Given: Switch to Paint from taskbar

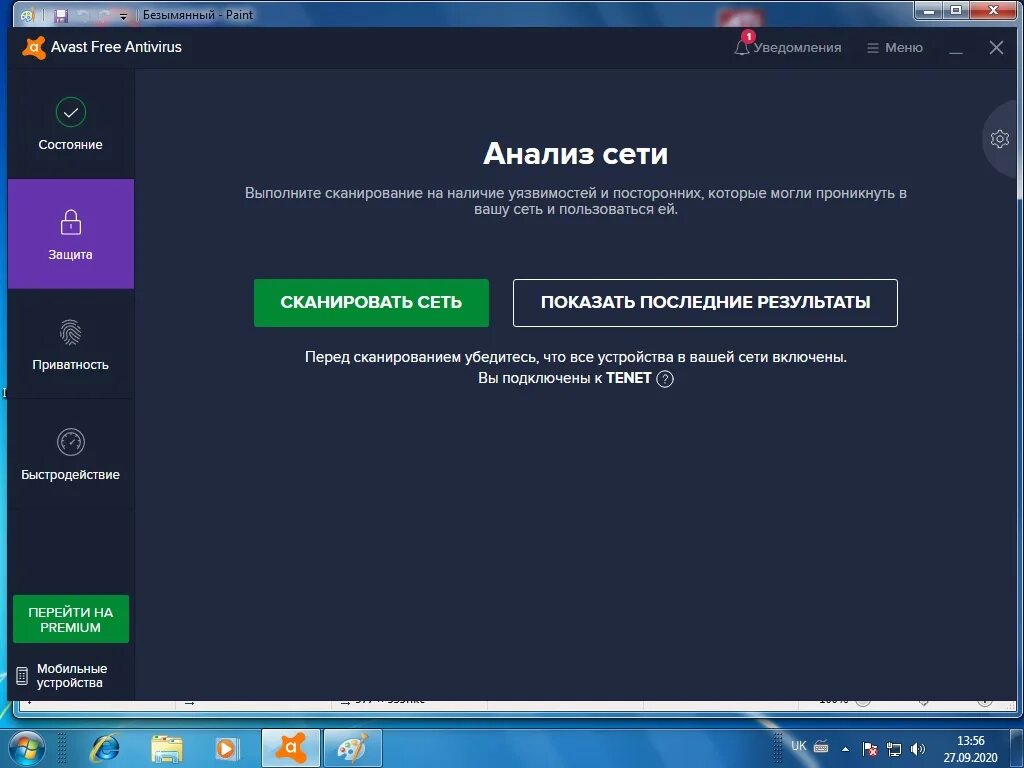Looking at the screenshot, I should [x=353, y=748].
